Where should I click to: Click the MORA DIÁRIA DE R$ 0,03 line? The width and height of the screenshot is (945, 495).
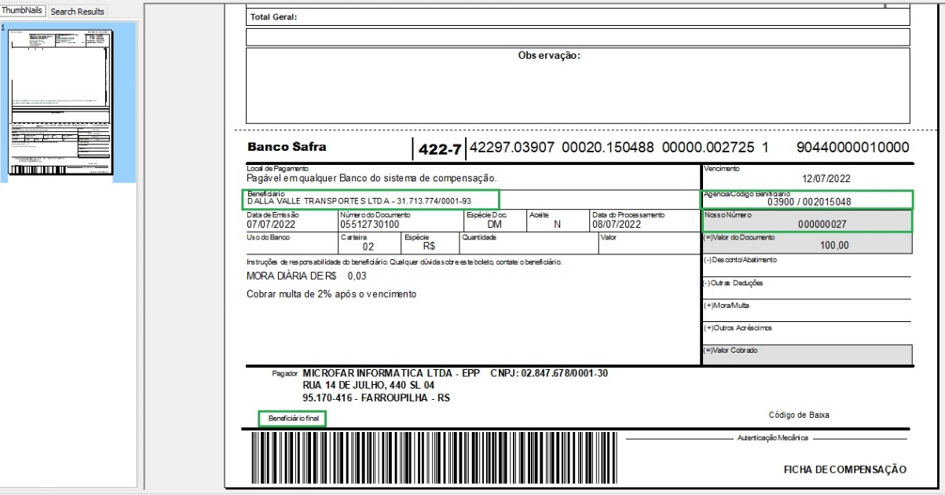point(306,276)
